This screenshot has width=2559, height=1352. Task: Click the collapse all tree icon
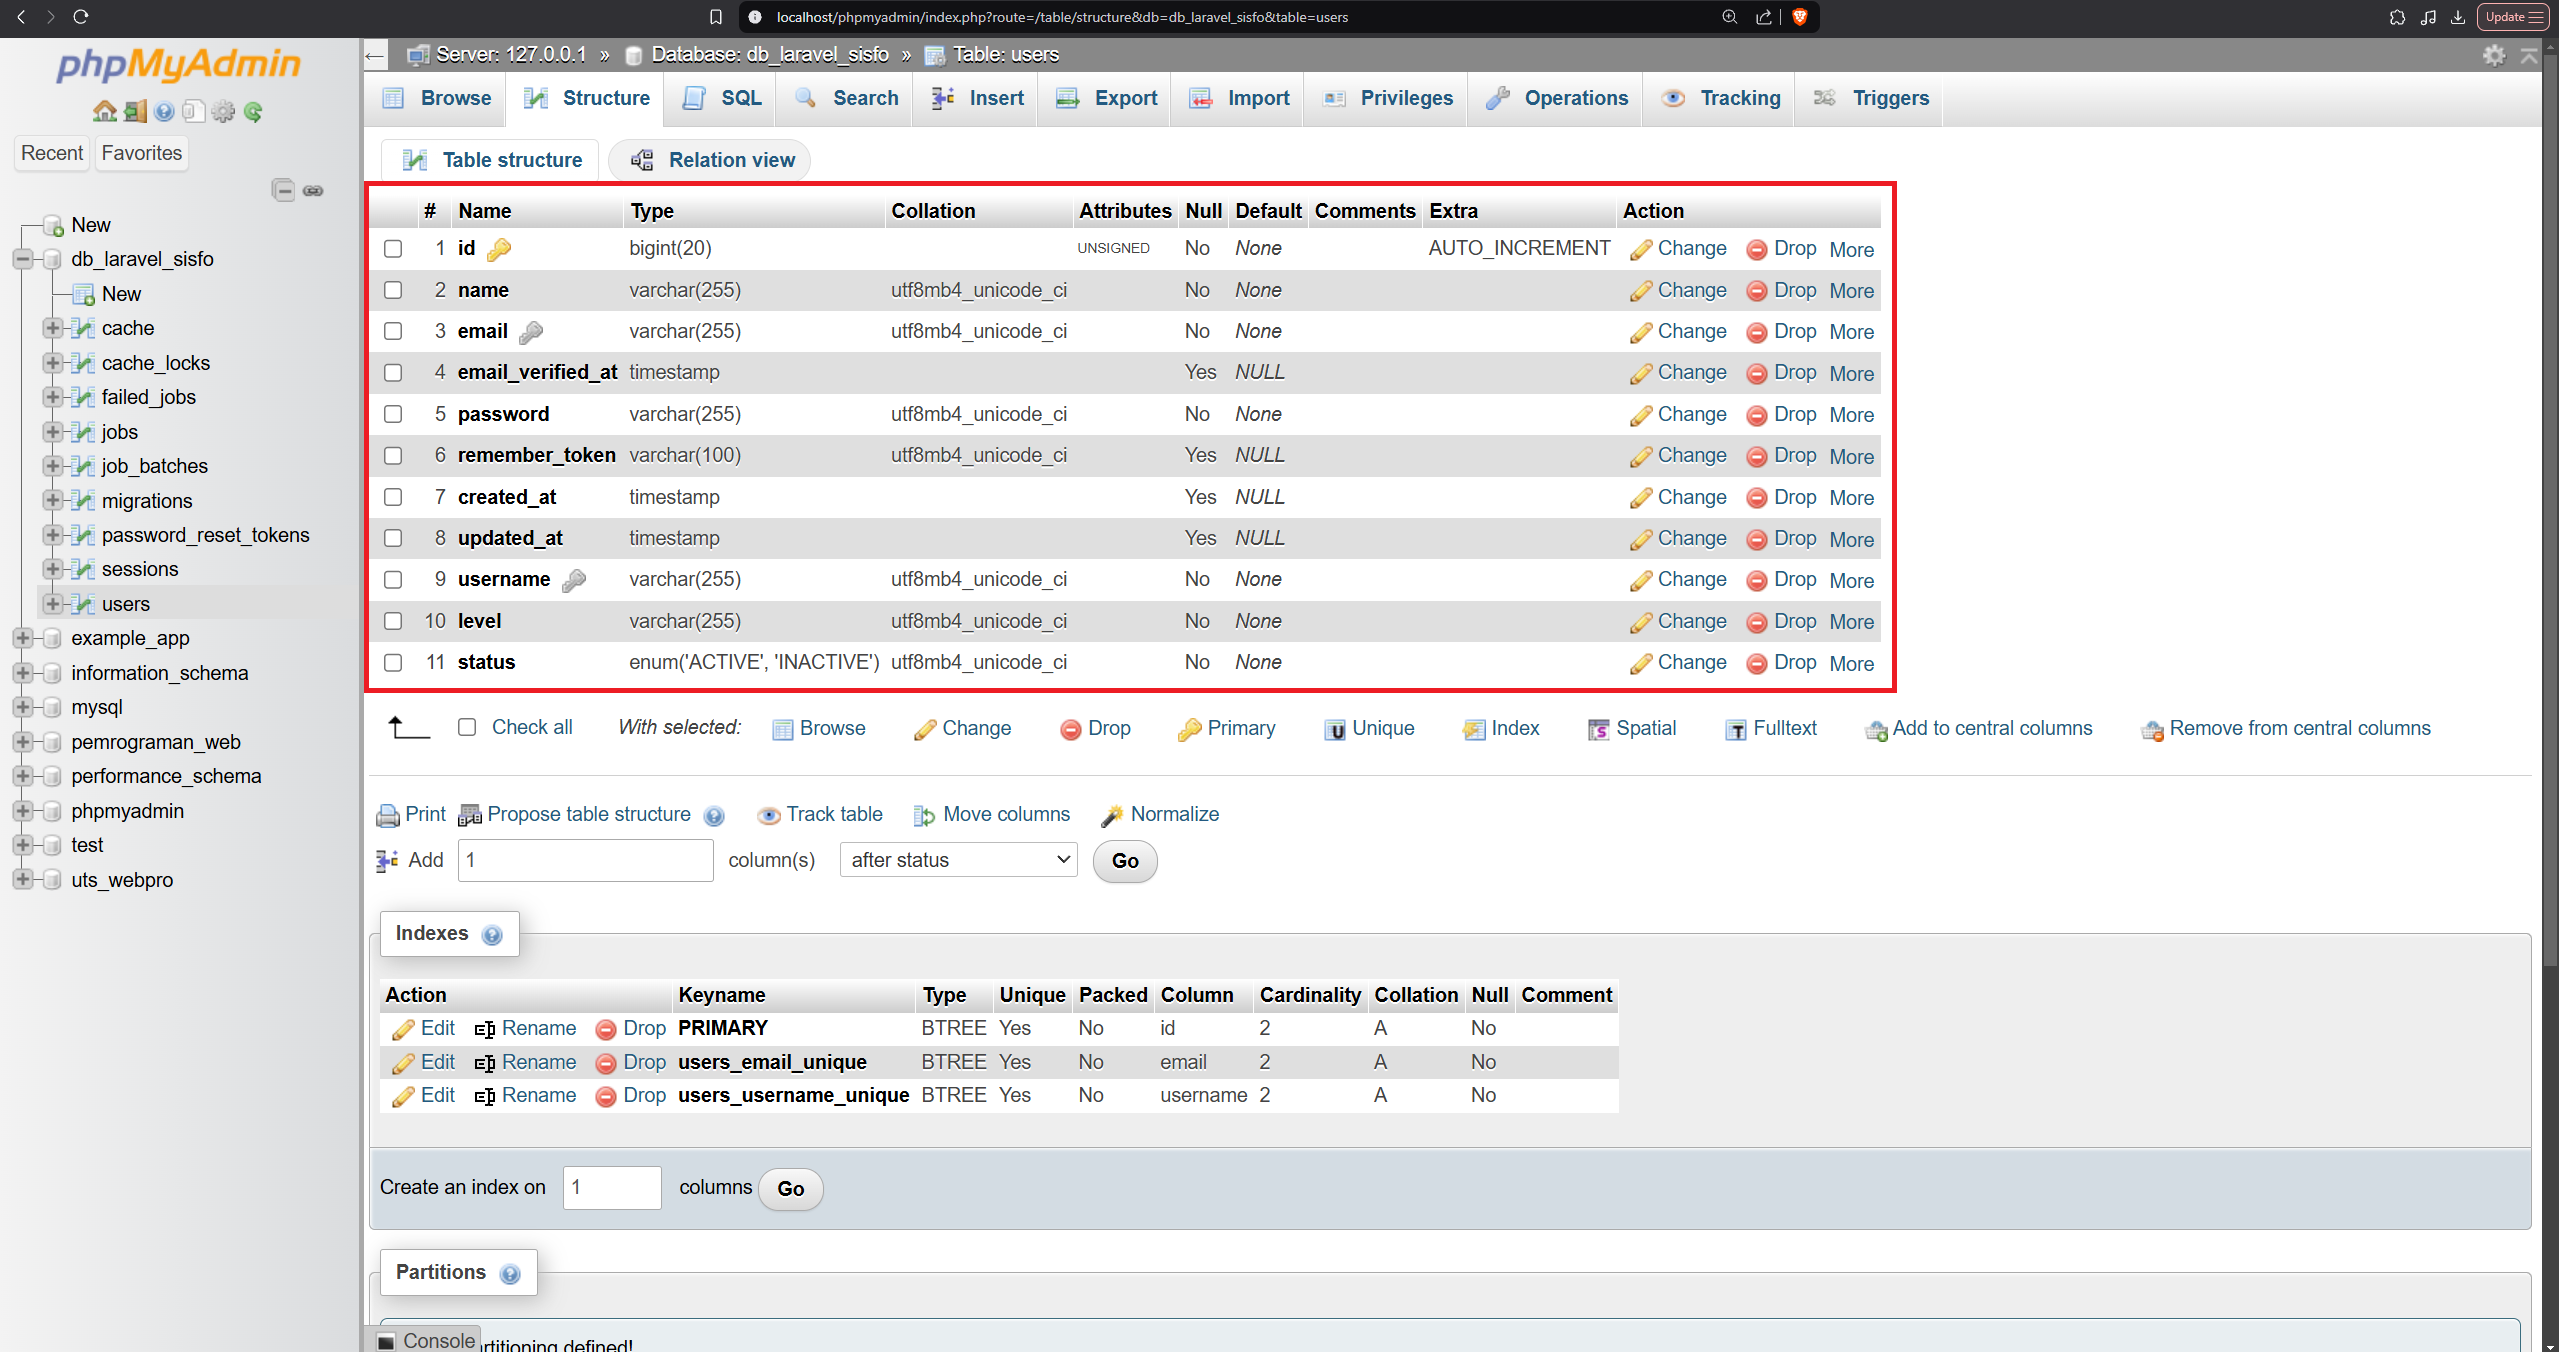pos(283,190)
